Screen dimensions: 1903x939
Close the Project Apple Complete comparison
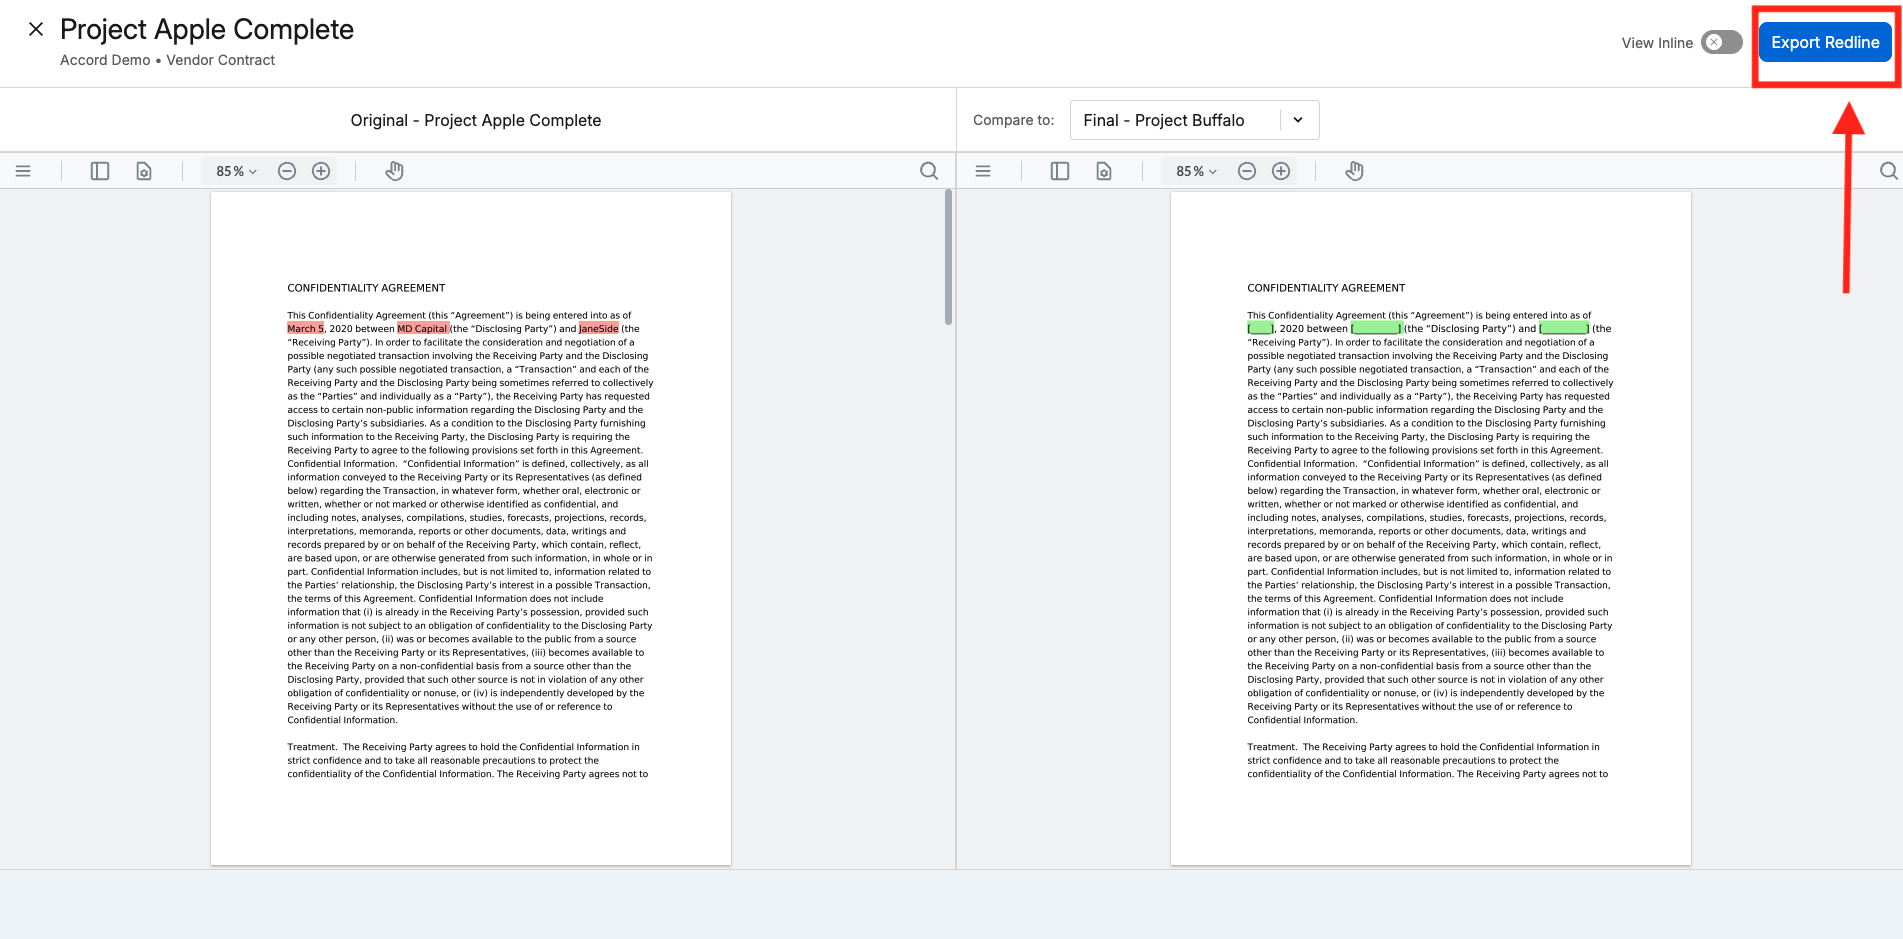(36, 29)
